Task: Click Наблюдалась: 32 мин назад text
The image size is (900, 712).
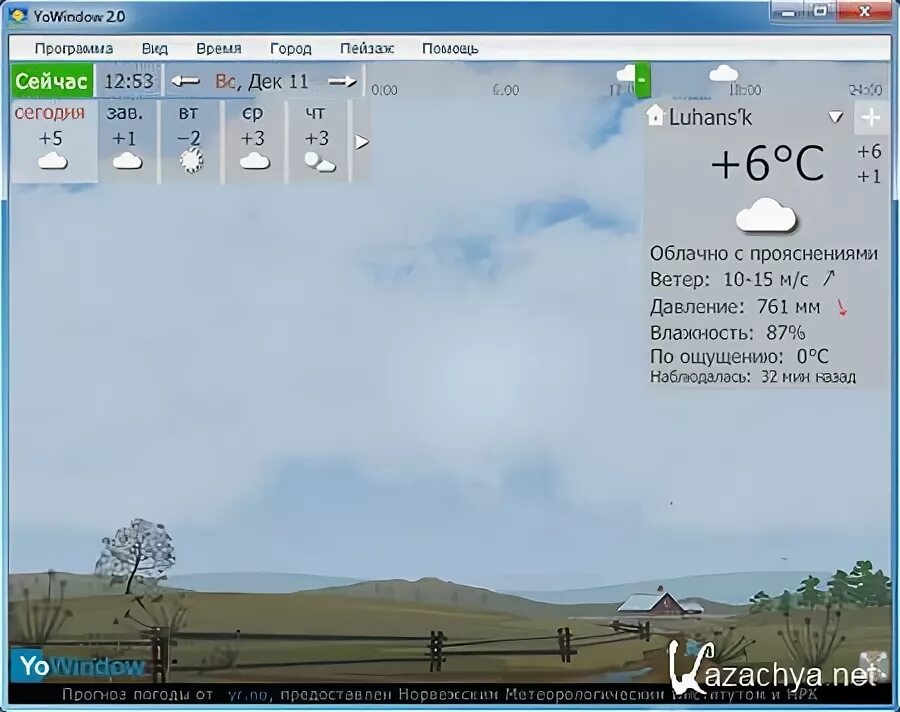Action: point(752,377)
